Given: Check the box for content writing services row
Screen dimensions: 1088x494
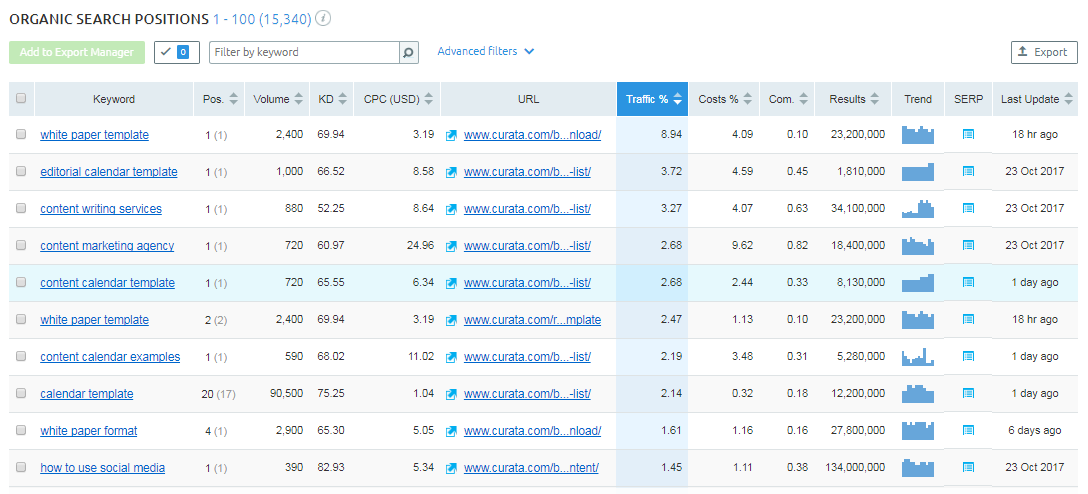Looking at the screenshot, I should pyautogui.click(x=21, y=208).
